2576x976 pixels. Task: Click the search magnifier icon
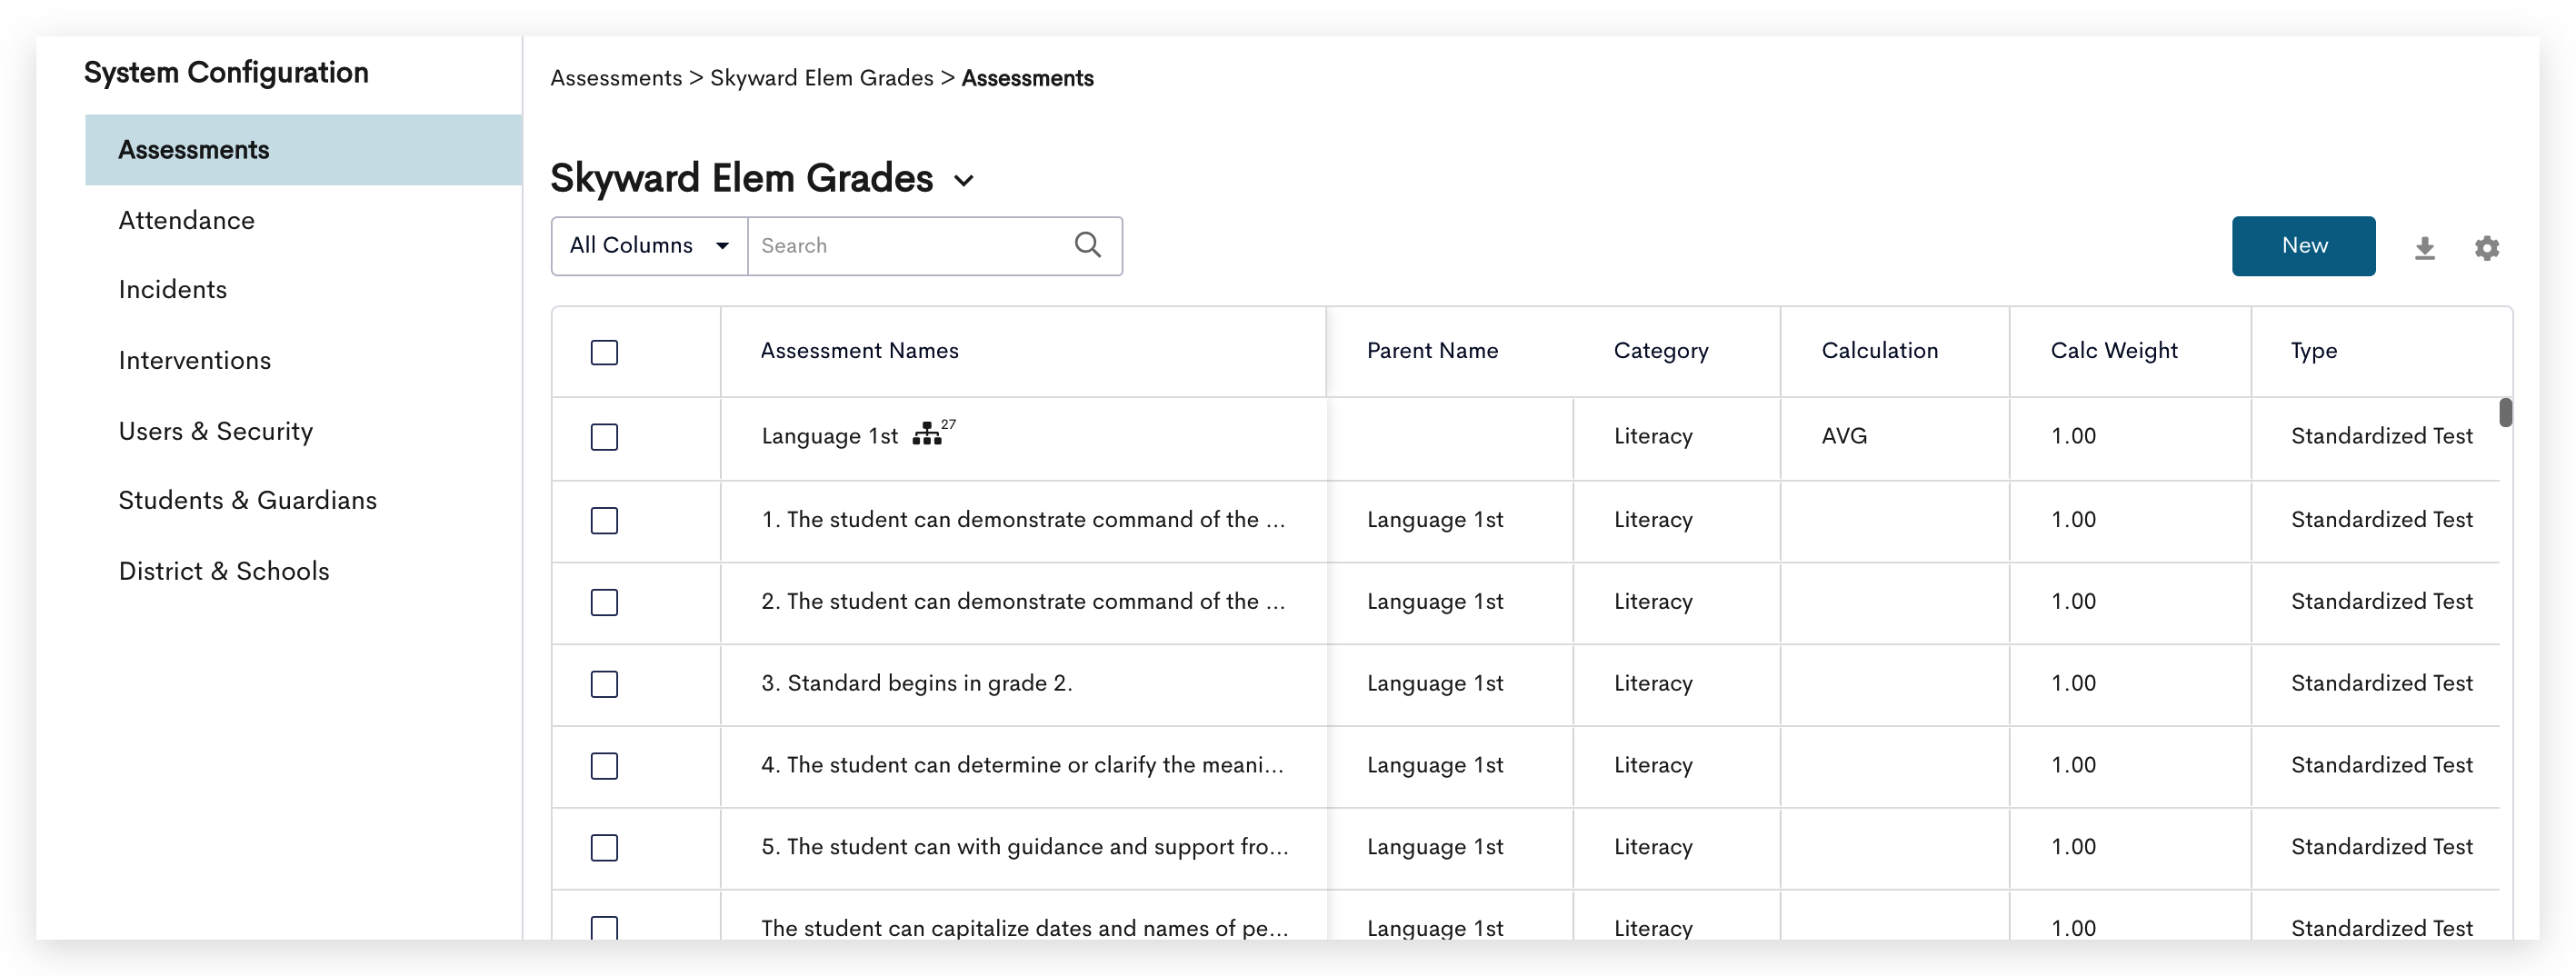[1087, 245]
